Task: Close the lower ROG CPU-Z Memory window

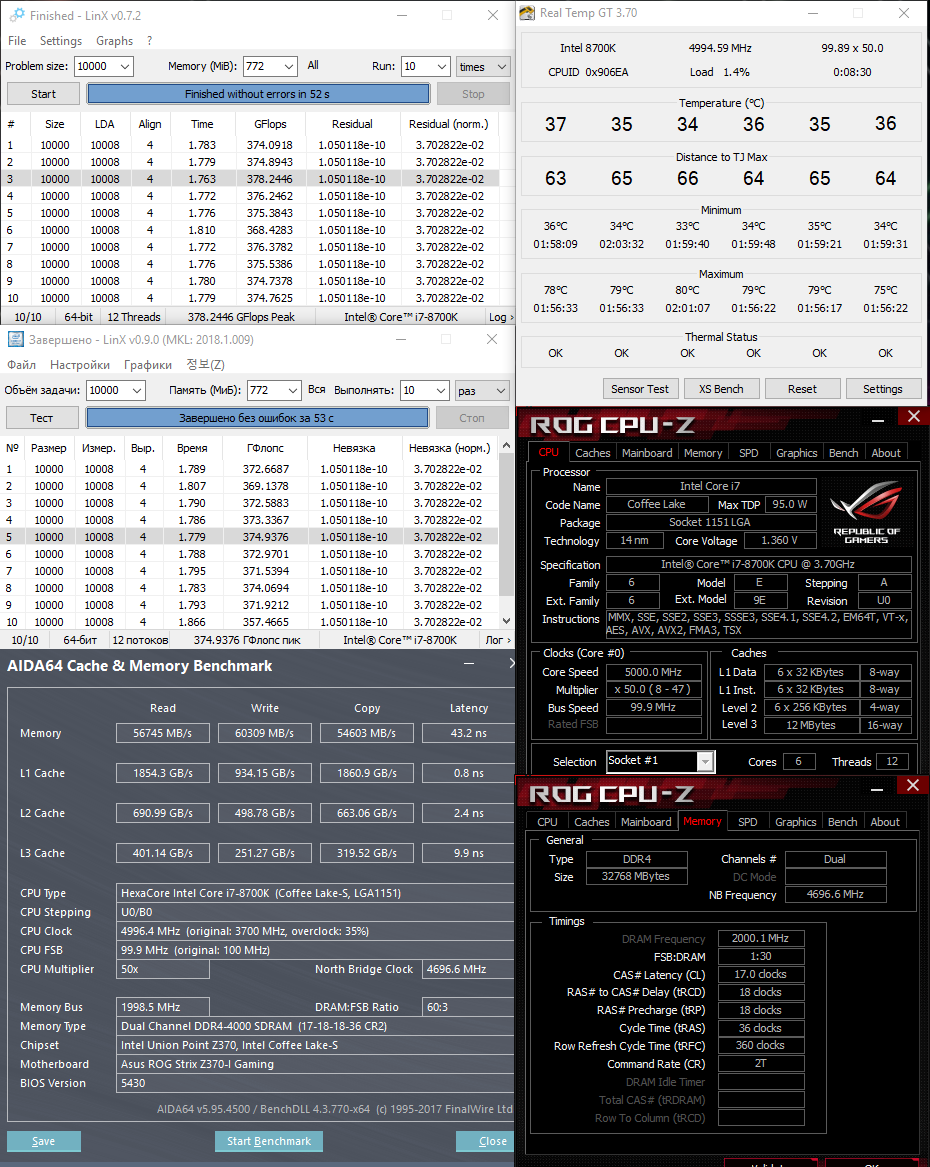Action: coord(914,785)
